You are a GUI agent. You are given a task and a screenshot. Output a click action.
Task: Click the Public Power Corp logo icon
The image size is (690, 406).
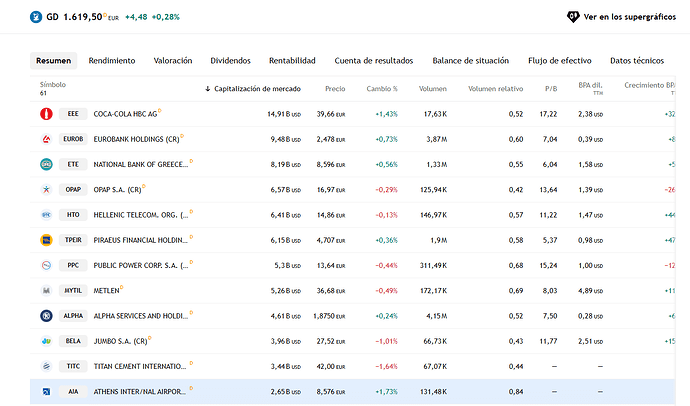46,265
